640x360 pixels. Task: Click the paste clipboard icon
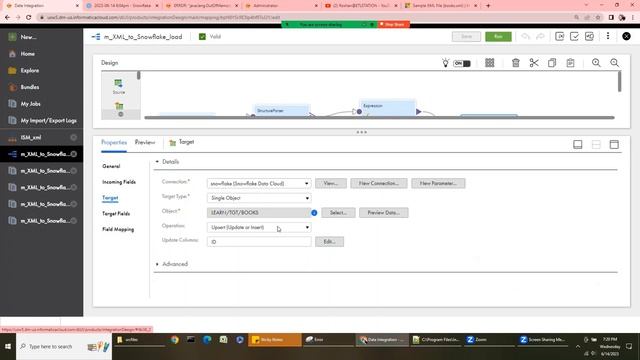[x=571, y=63]
